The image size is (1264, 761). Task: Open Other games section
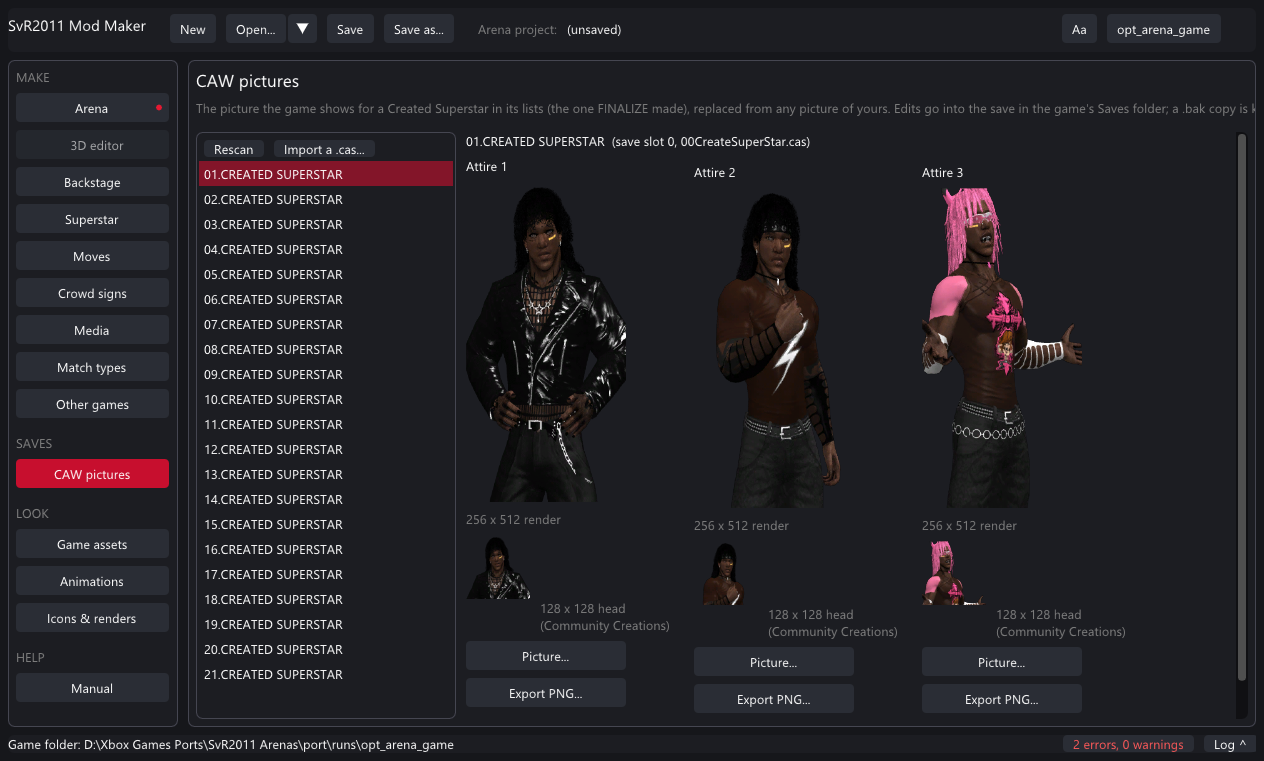pos(92,404)
